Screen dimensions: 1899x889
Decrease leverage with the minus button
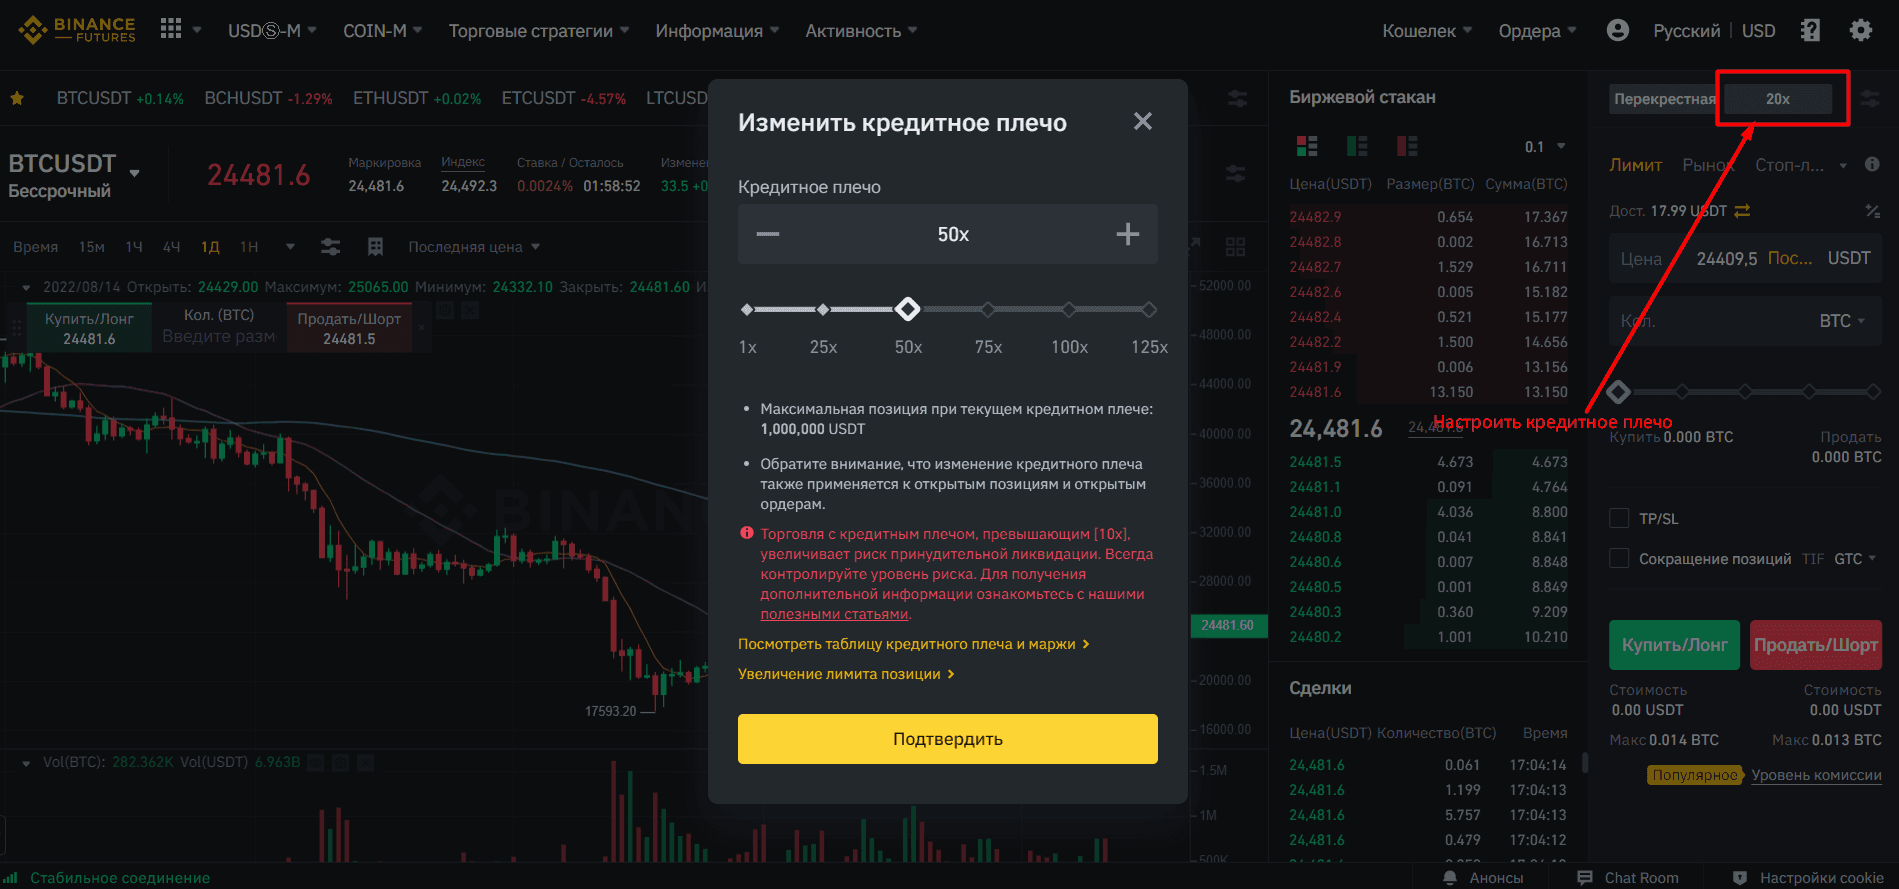(x=768, y=234)
